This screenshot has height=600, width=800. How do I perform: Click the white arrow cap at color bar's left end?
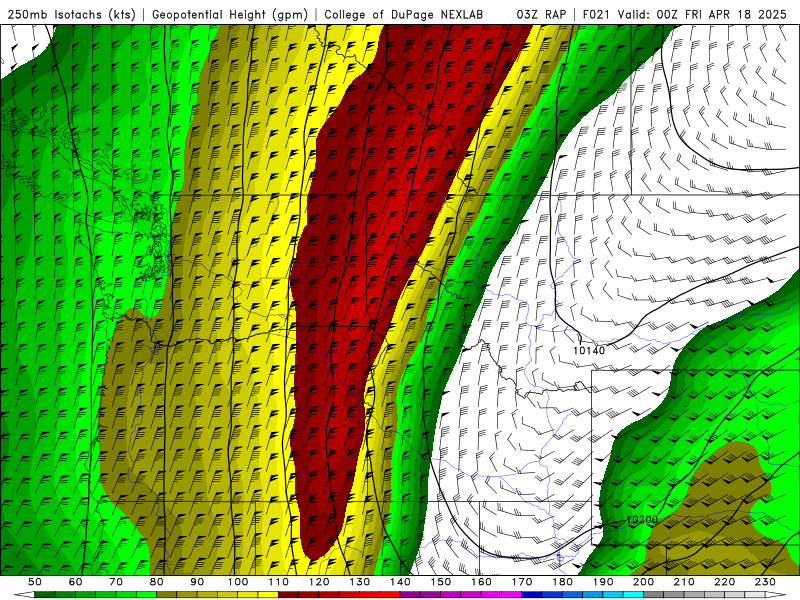coord(24,595)
